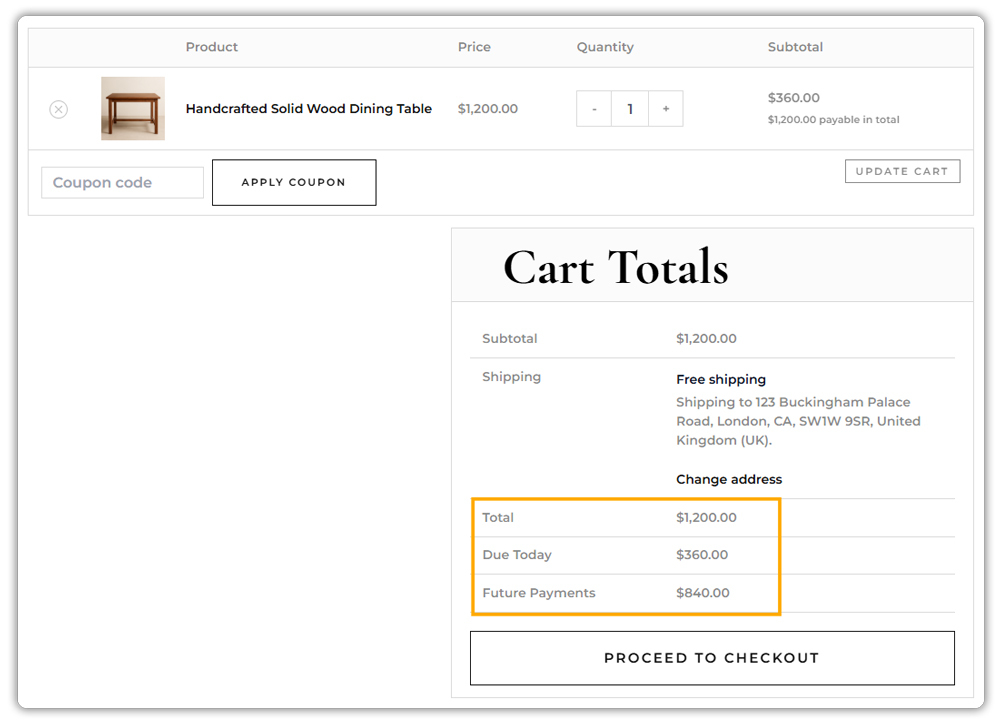Click the Subtotal column header

795,47
